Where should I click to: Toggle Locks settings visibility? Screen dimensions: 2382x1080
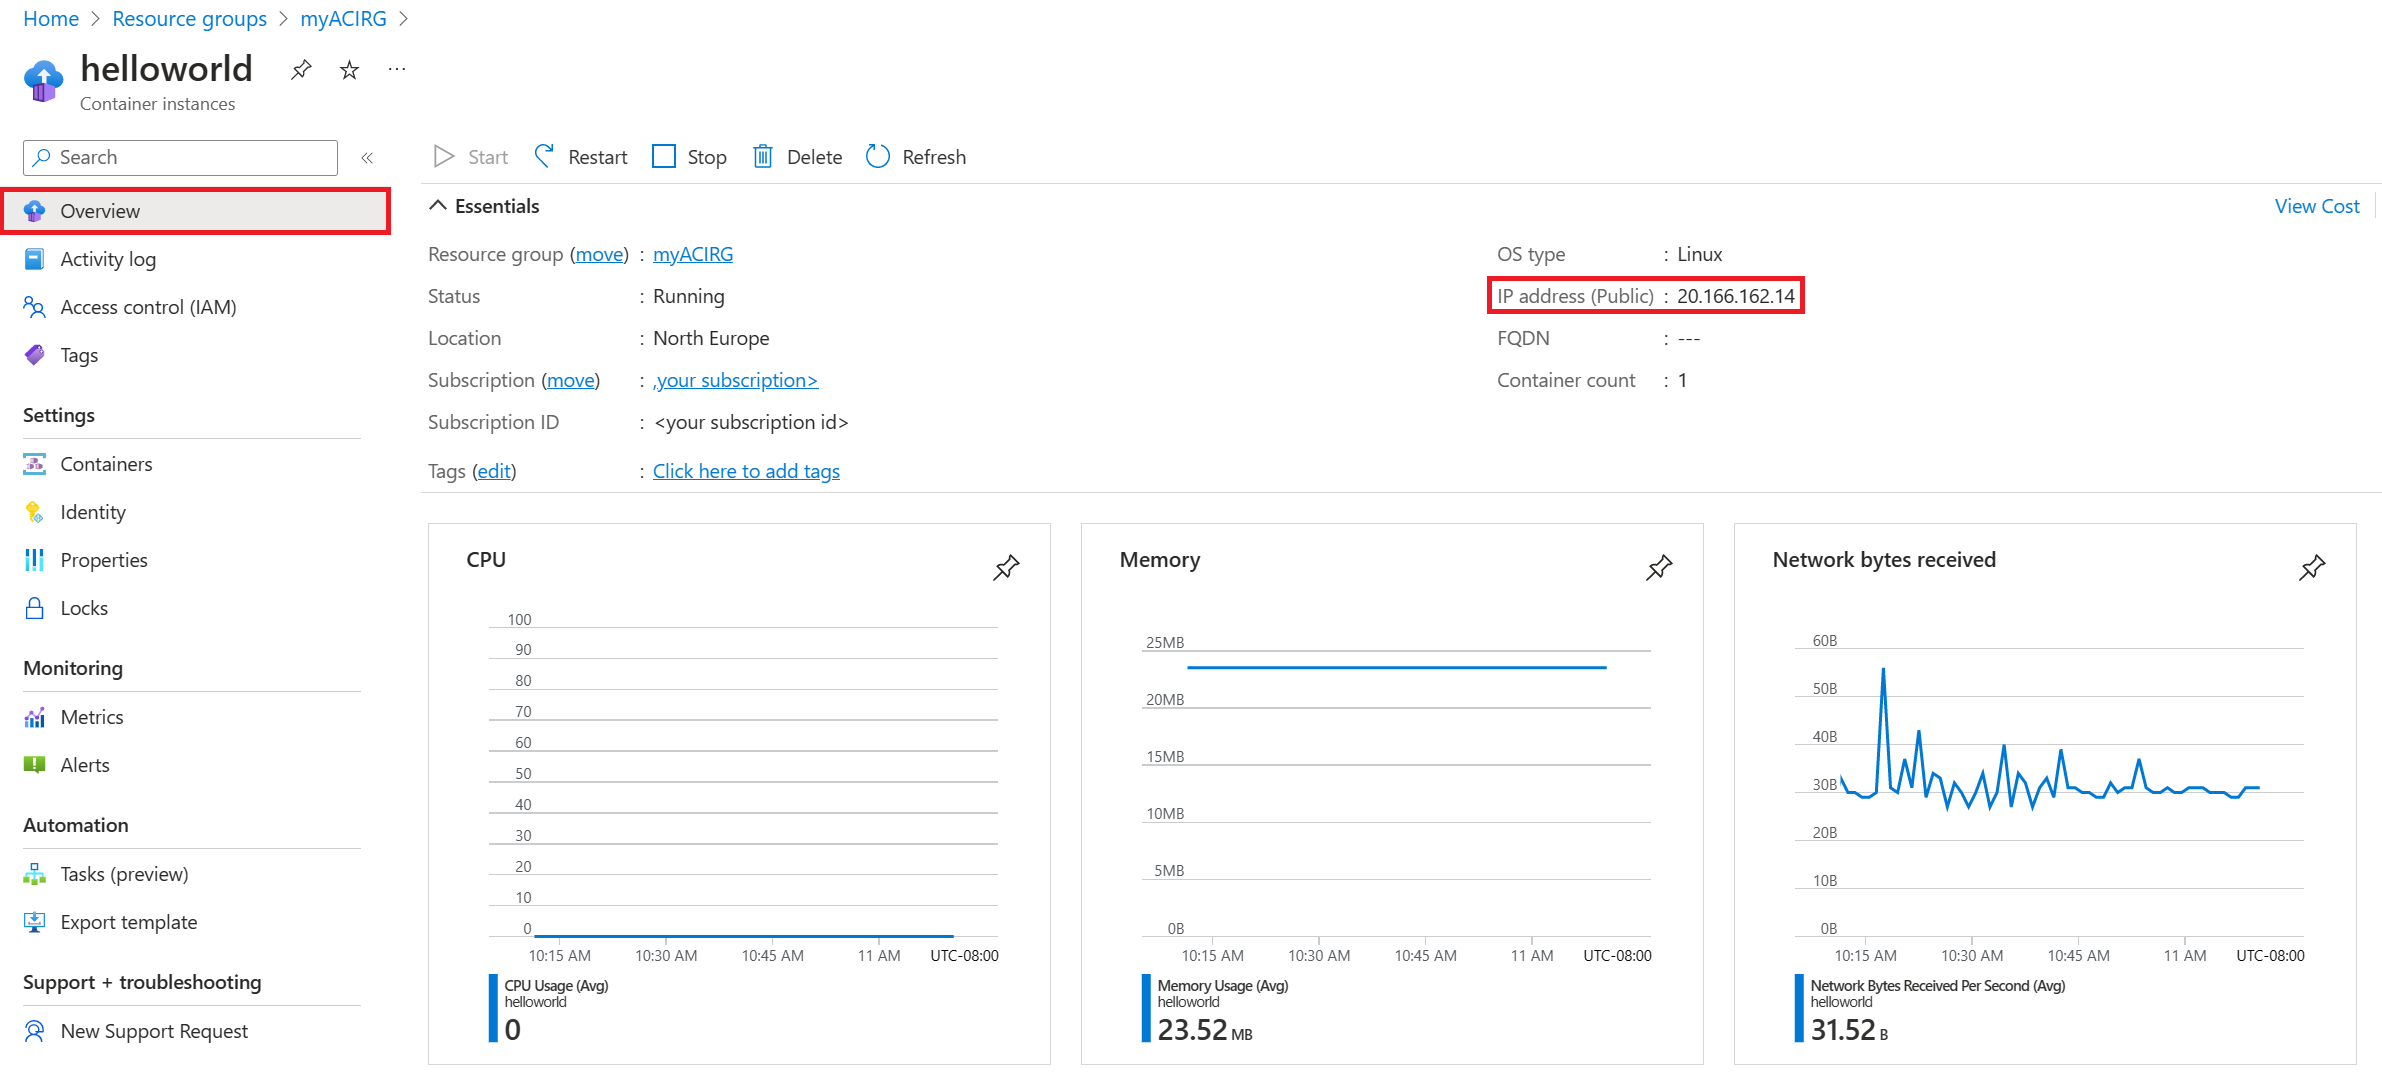[84, 606]
